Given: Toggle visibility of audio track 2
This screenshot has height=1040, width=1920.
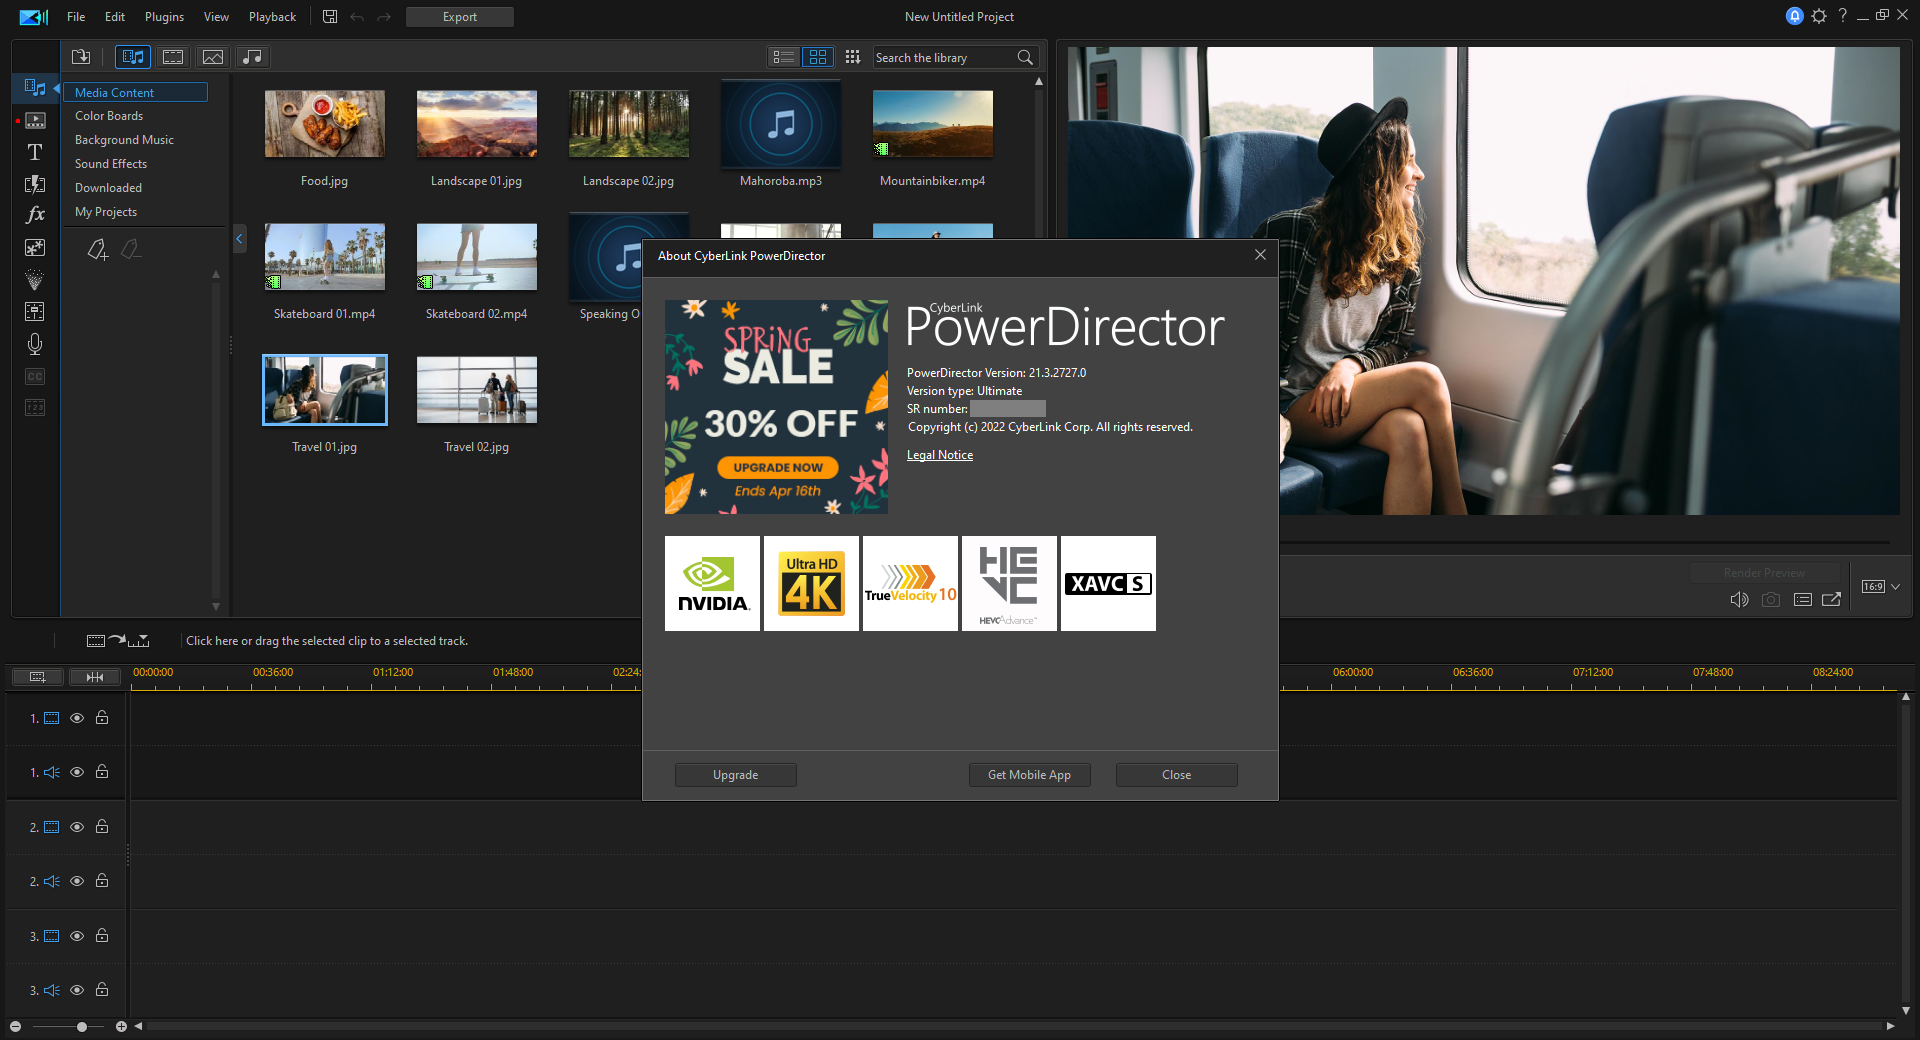Looking at the screenshot, I should point(77,881).
